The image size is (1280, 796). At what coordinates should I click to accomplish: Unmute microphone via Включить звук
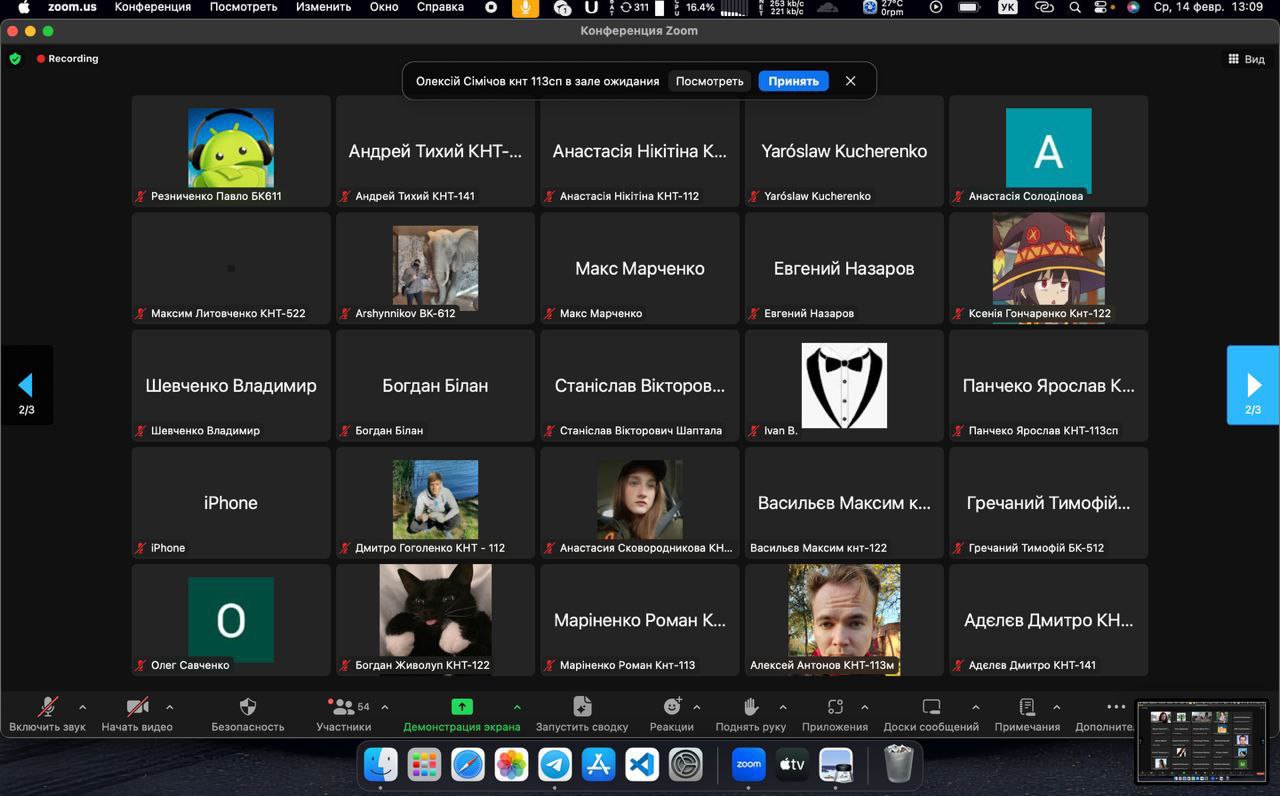[47, 715]
